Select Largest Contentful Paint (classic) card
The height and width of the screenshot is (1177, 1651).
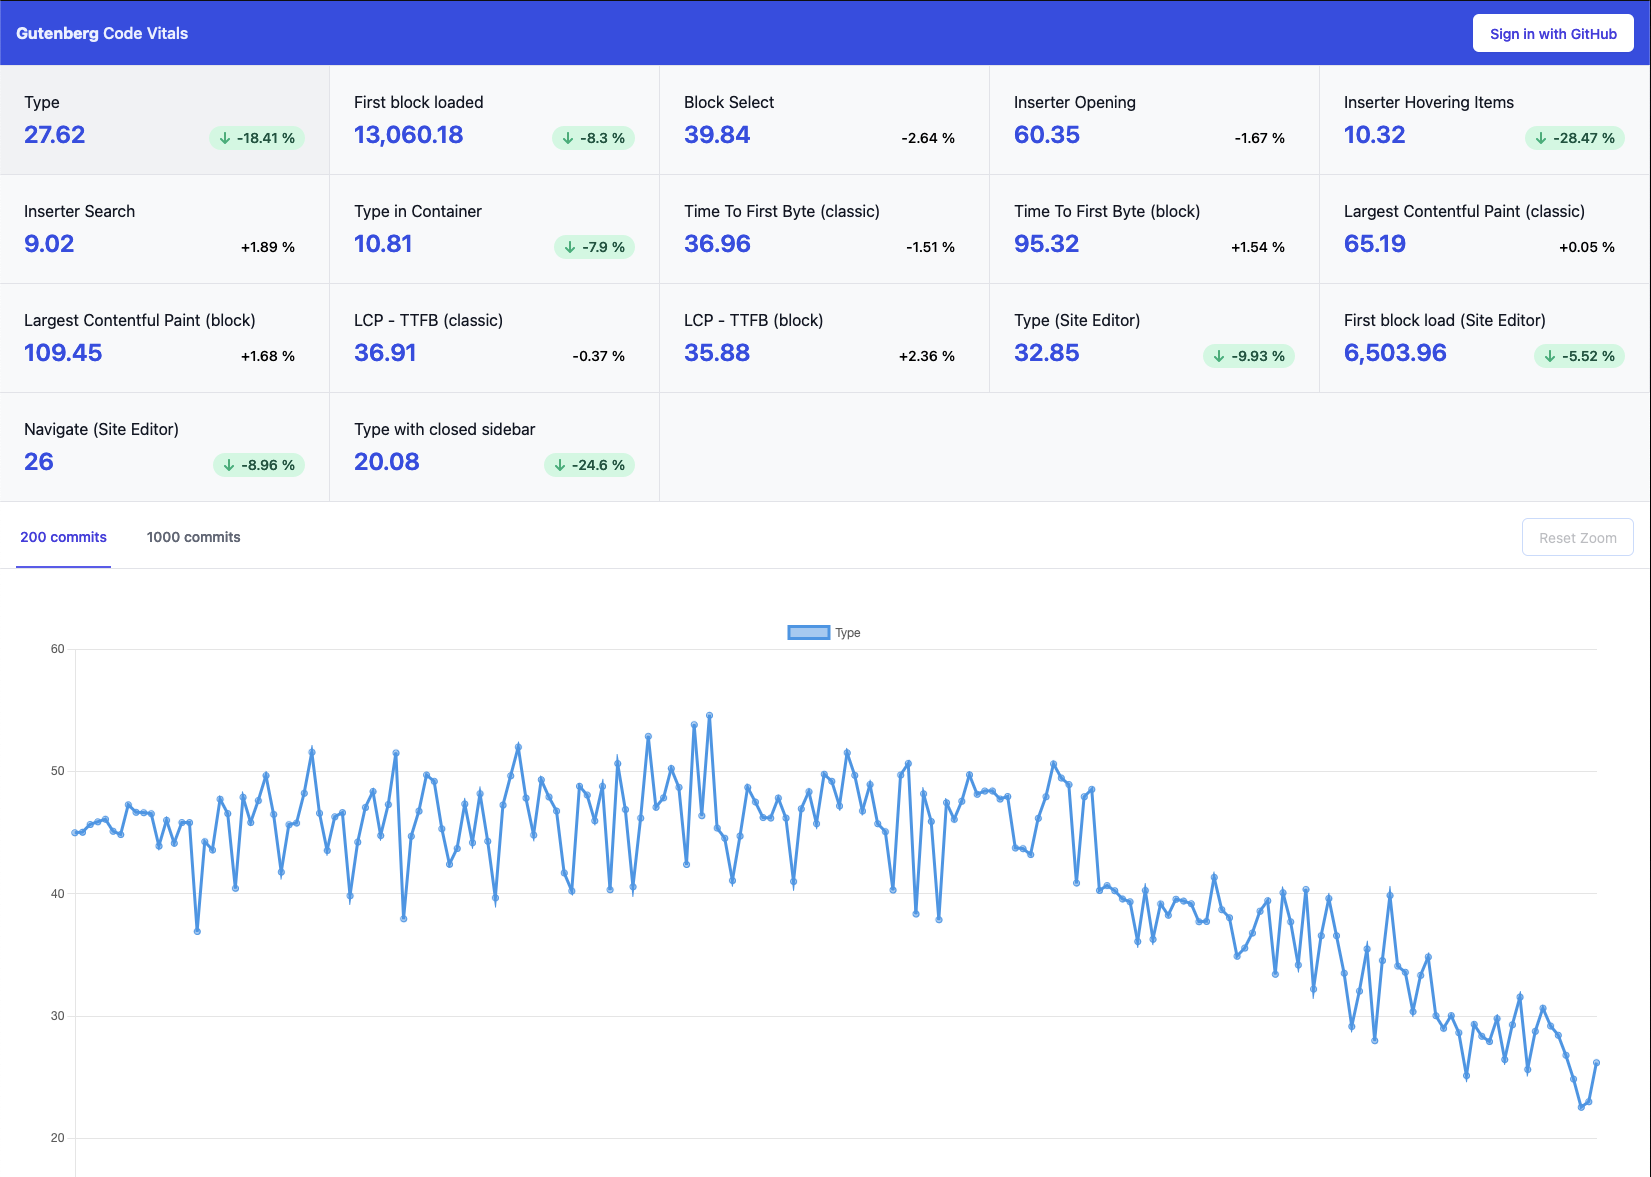click(1485, 229)
